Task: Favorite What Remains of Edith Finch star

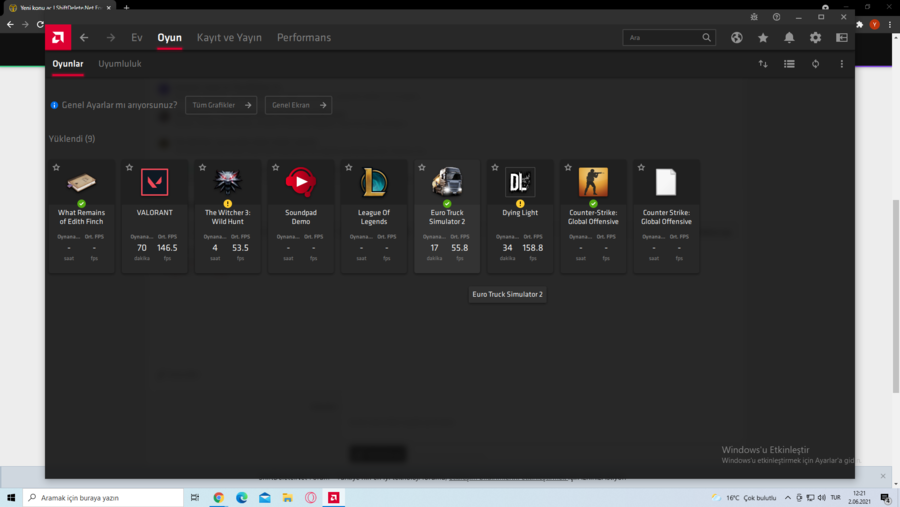Action: click(56, 167)
